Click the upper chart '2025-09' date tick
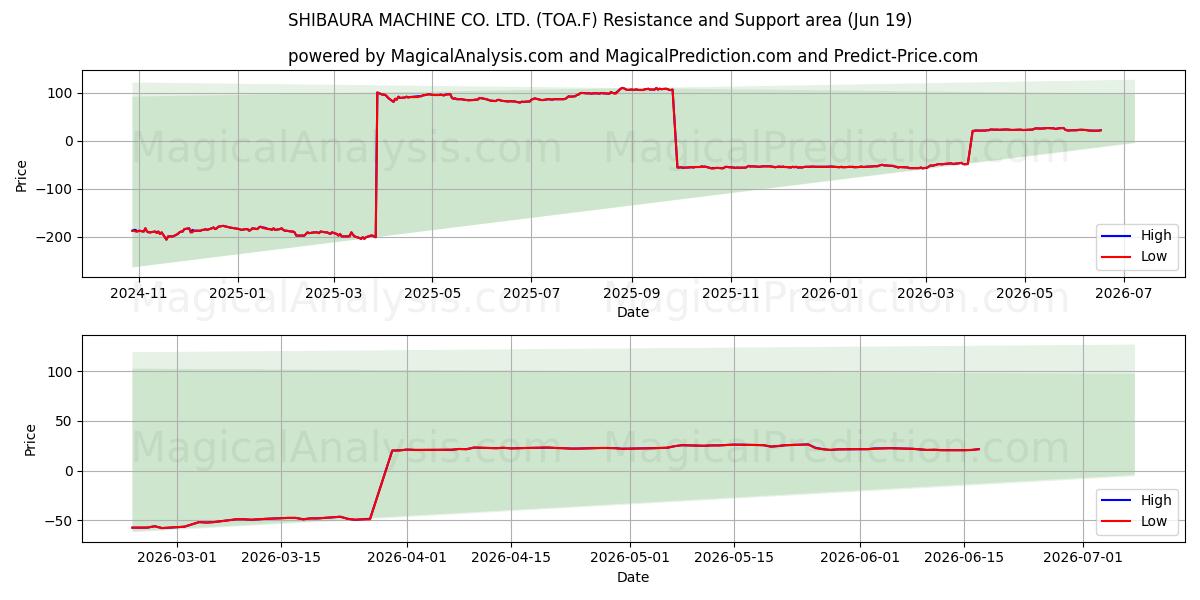Viewport: 1200px width, 600px height. [x=631, y=293]
